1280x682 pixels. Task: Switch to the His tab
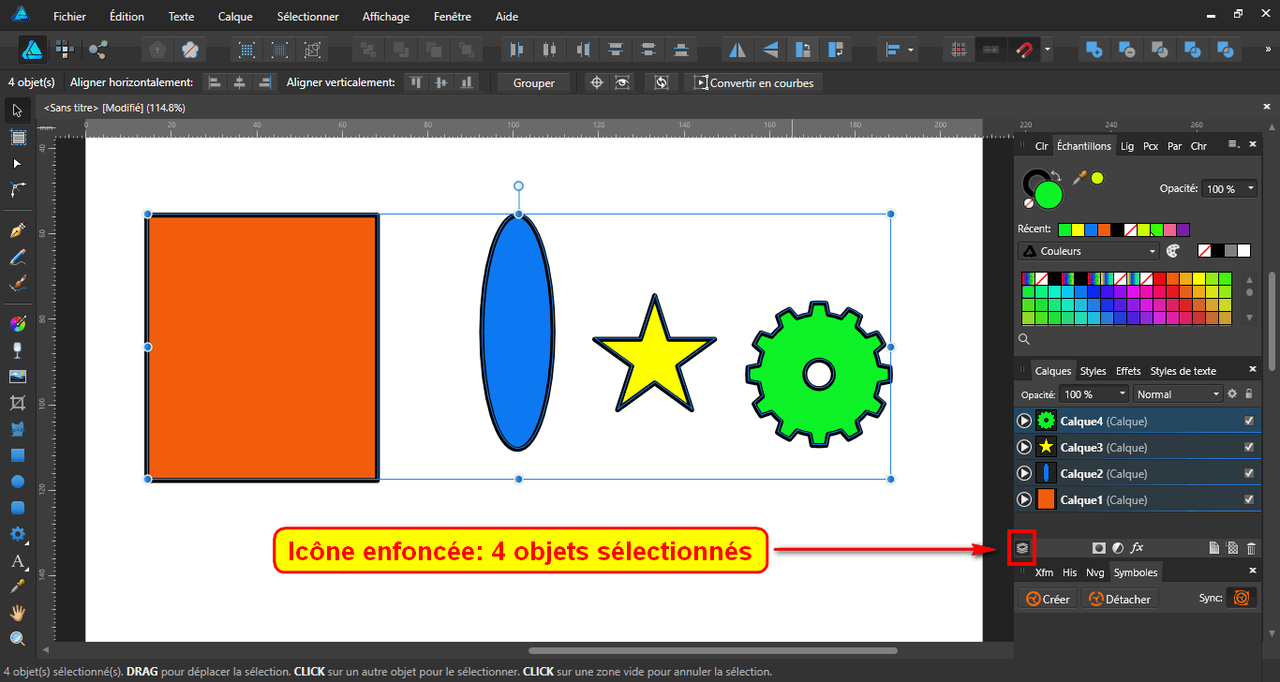point(1070,572)
